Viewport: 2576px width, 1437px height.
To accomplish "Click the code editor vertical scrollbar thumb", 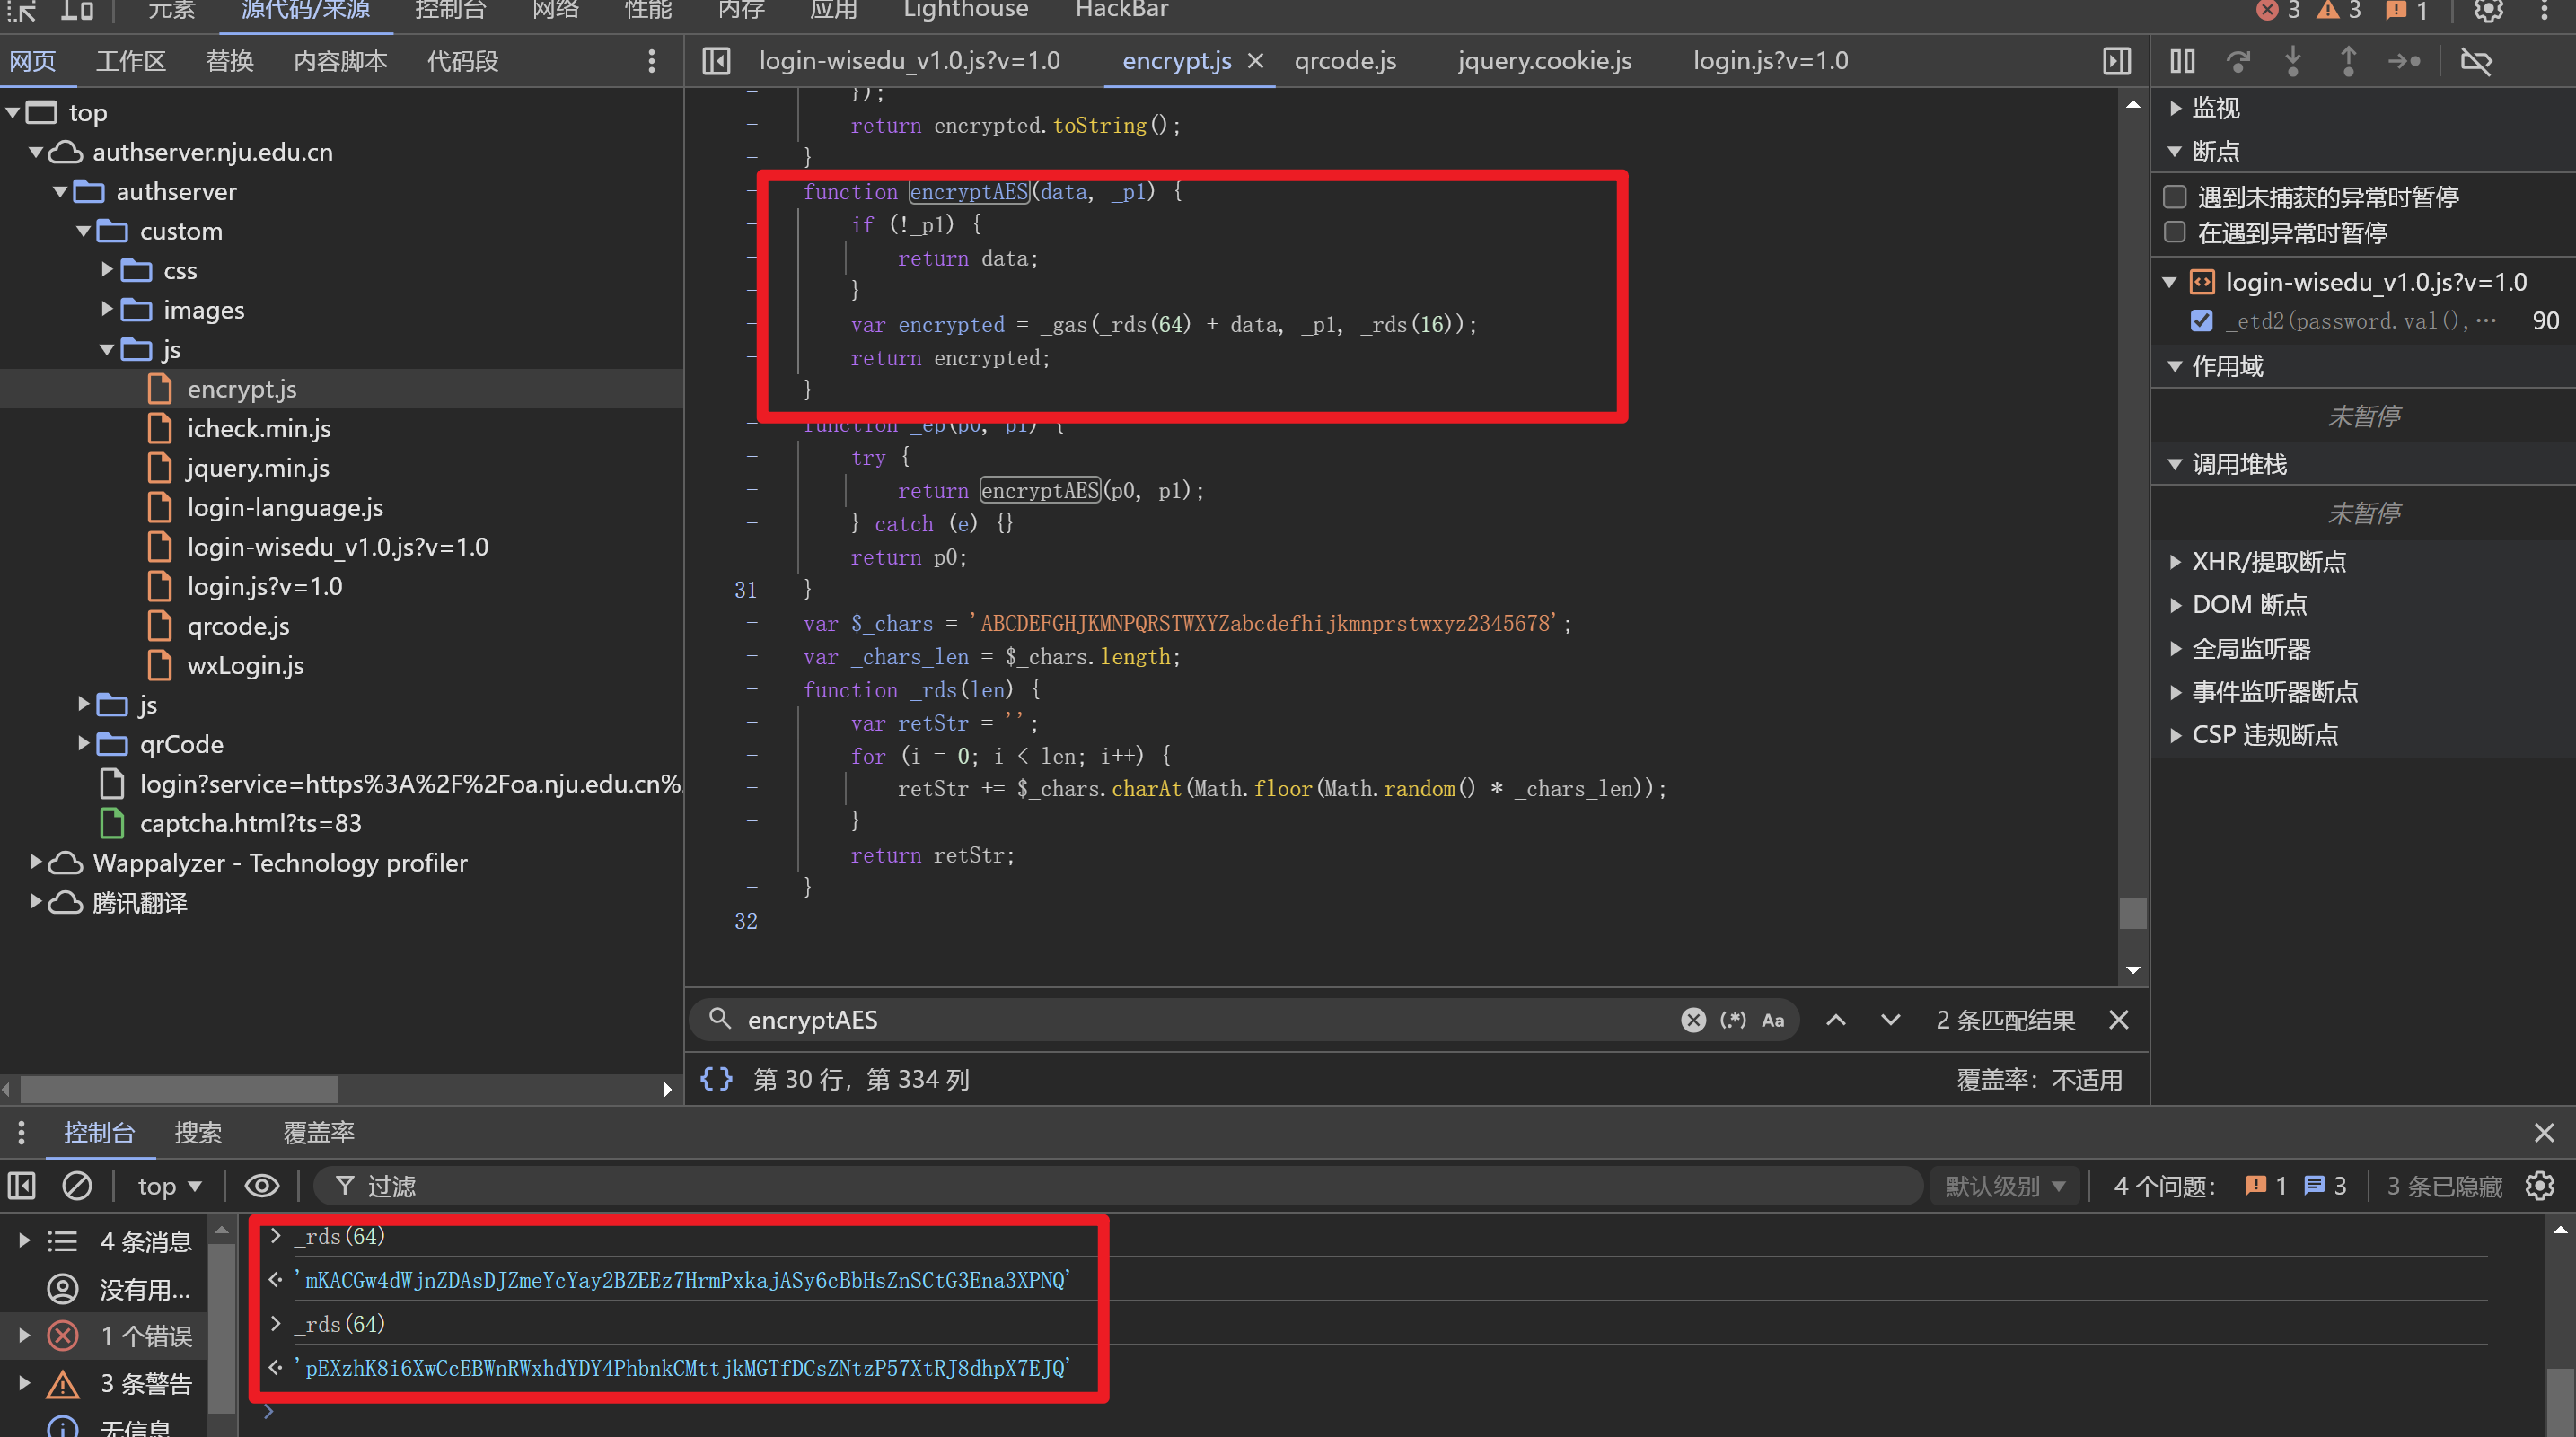I will (x=2132, y=913).
